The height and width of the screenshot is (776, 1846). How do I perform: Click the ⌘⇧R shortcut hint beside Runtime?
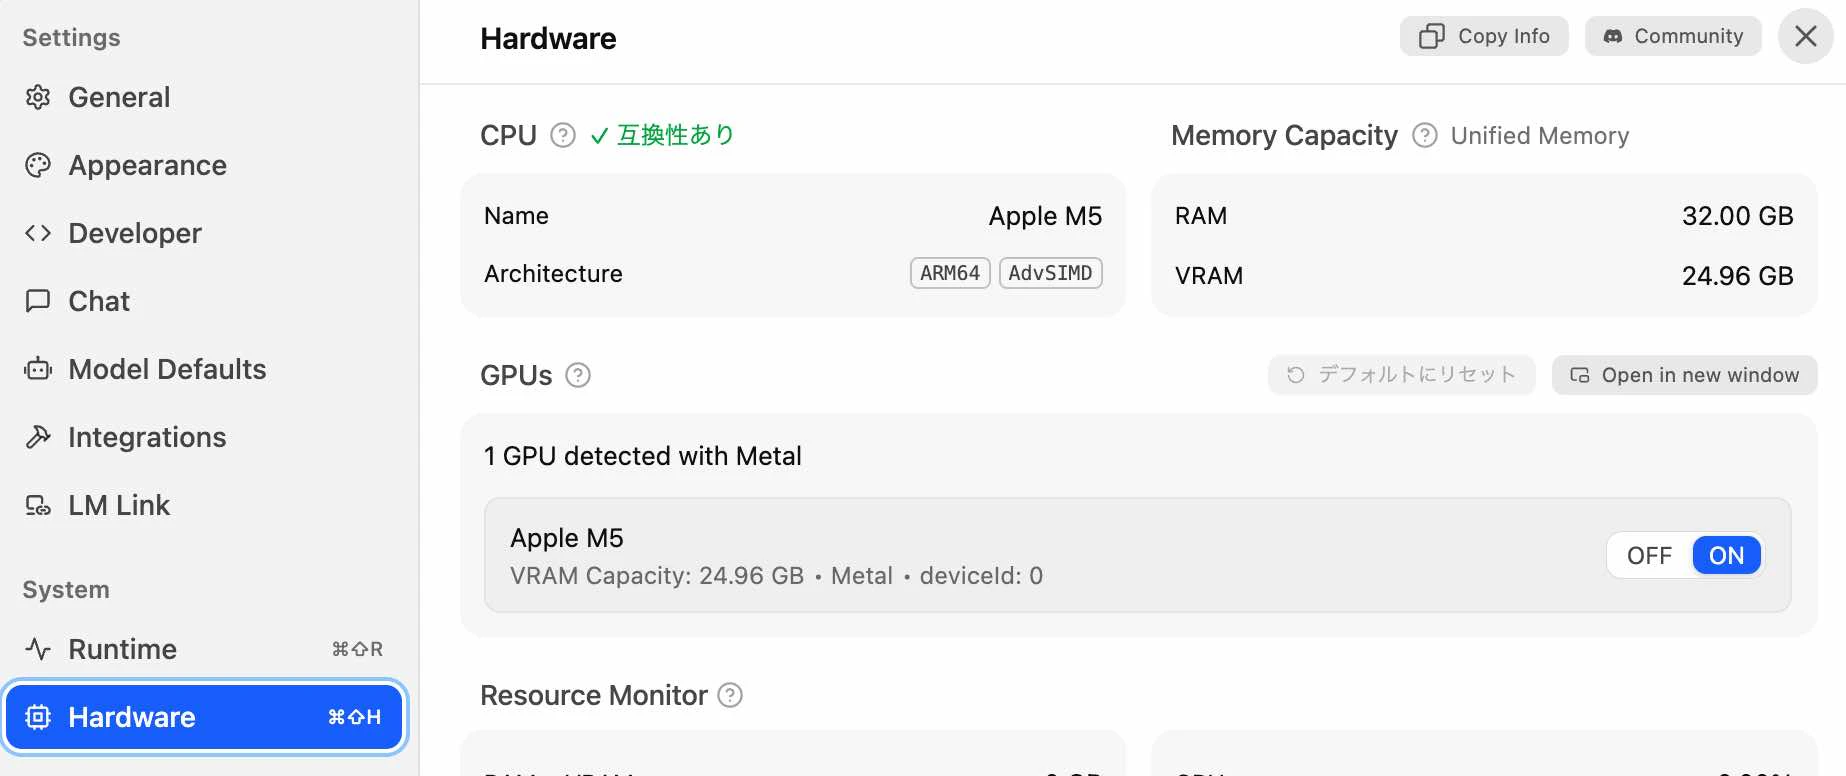tap(357, 649)
